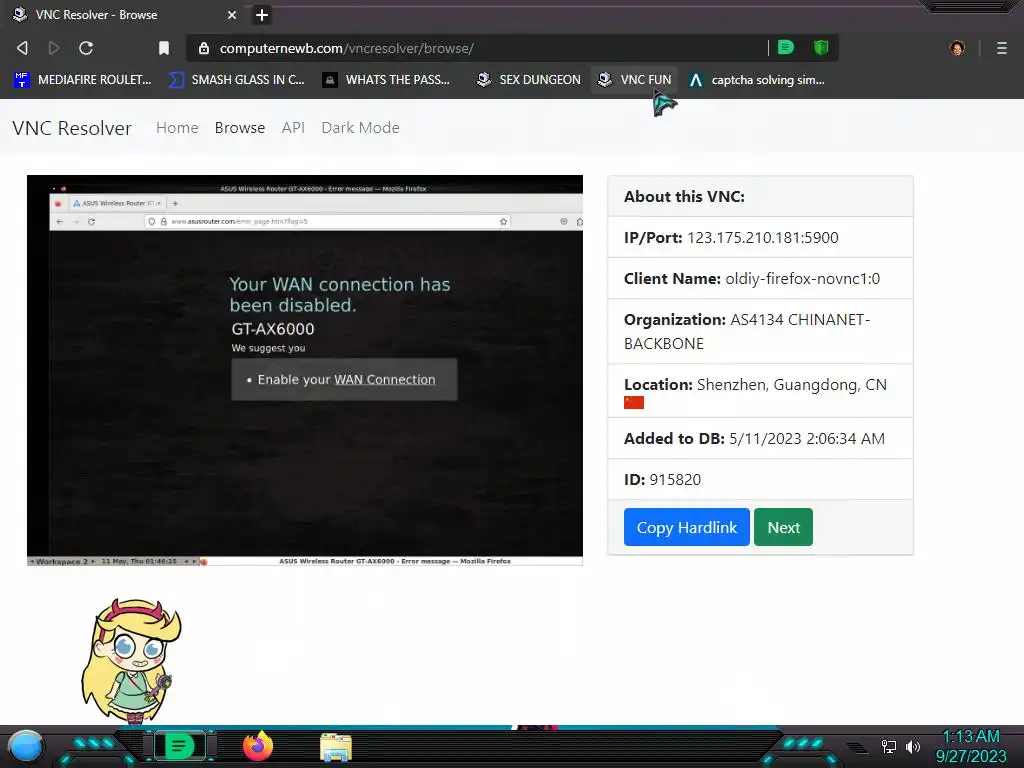Click the Added to DB date text

754,439
